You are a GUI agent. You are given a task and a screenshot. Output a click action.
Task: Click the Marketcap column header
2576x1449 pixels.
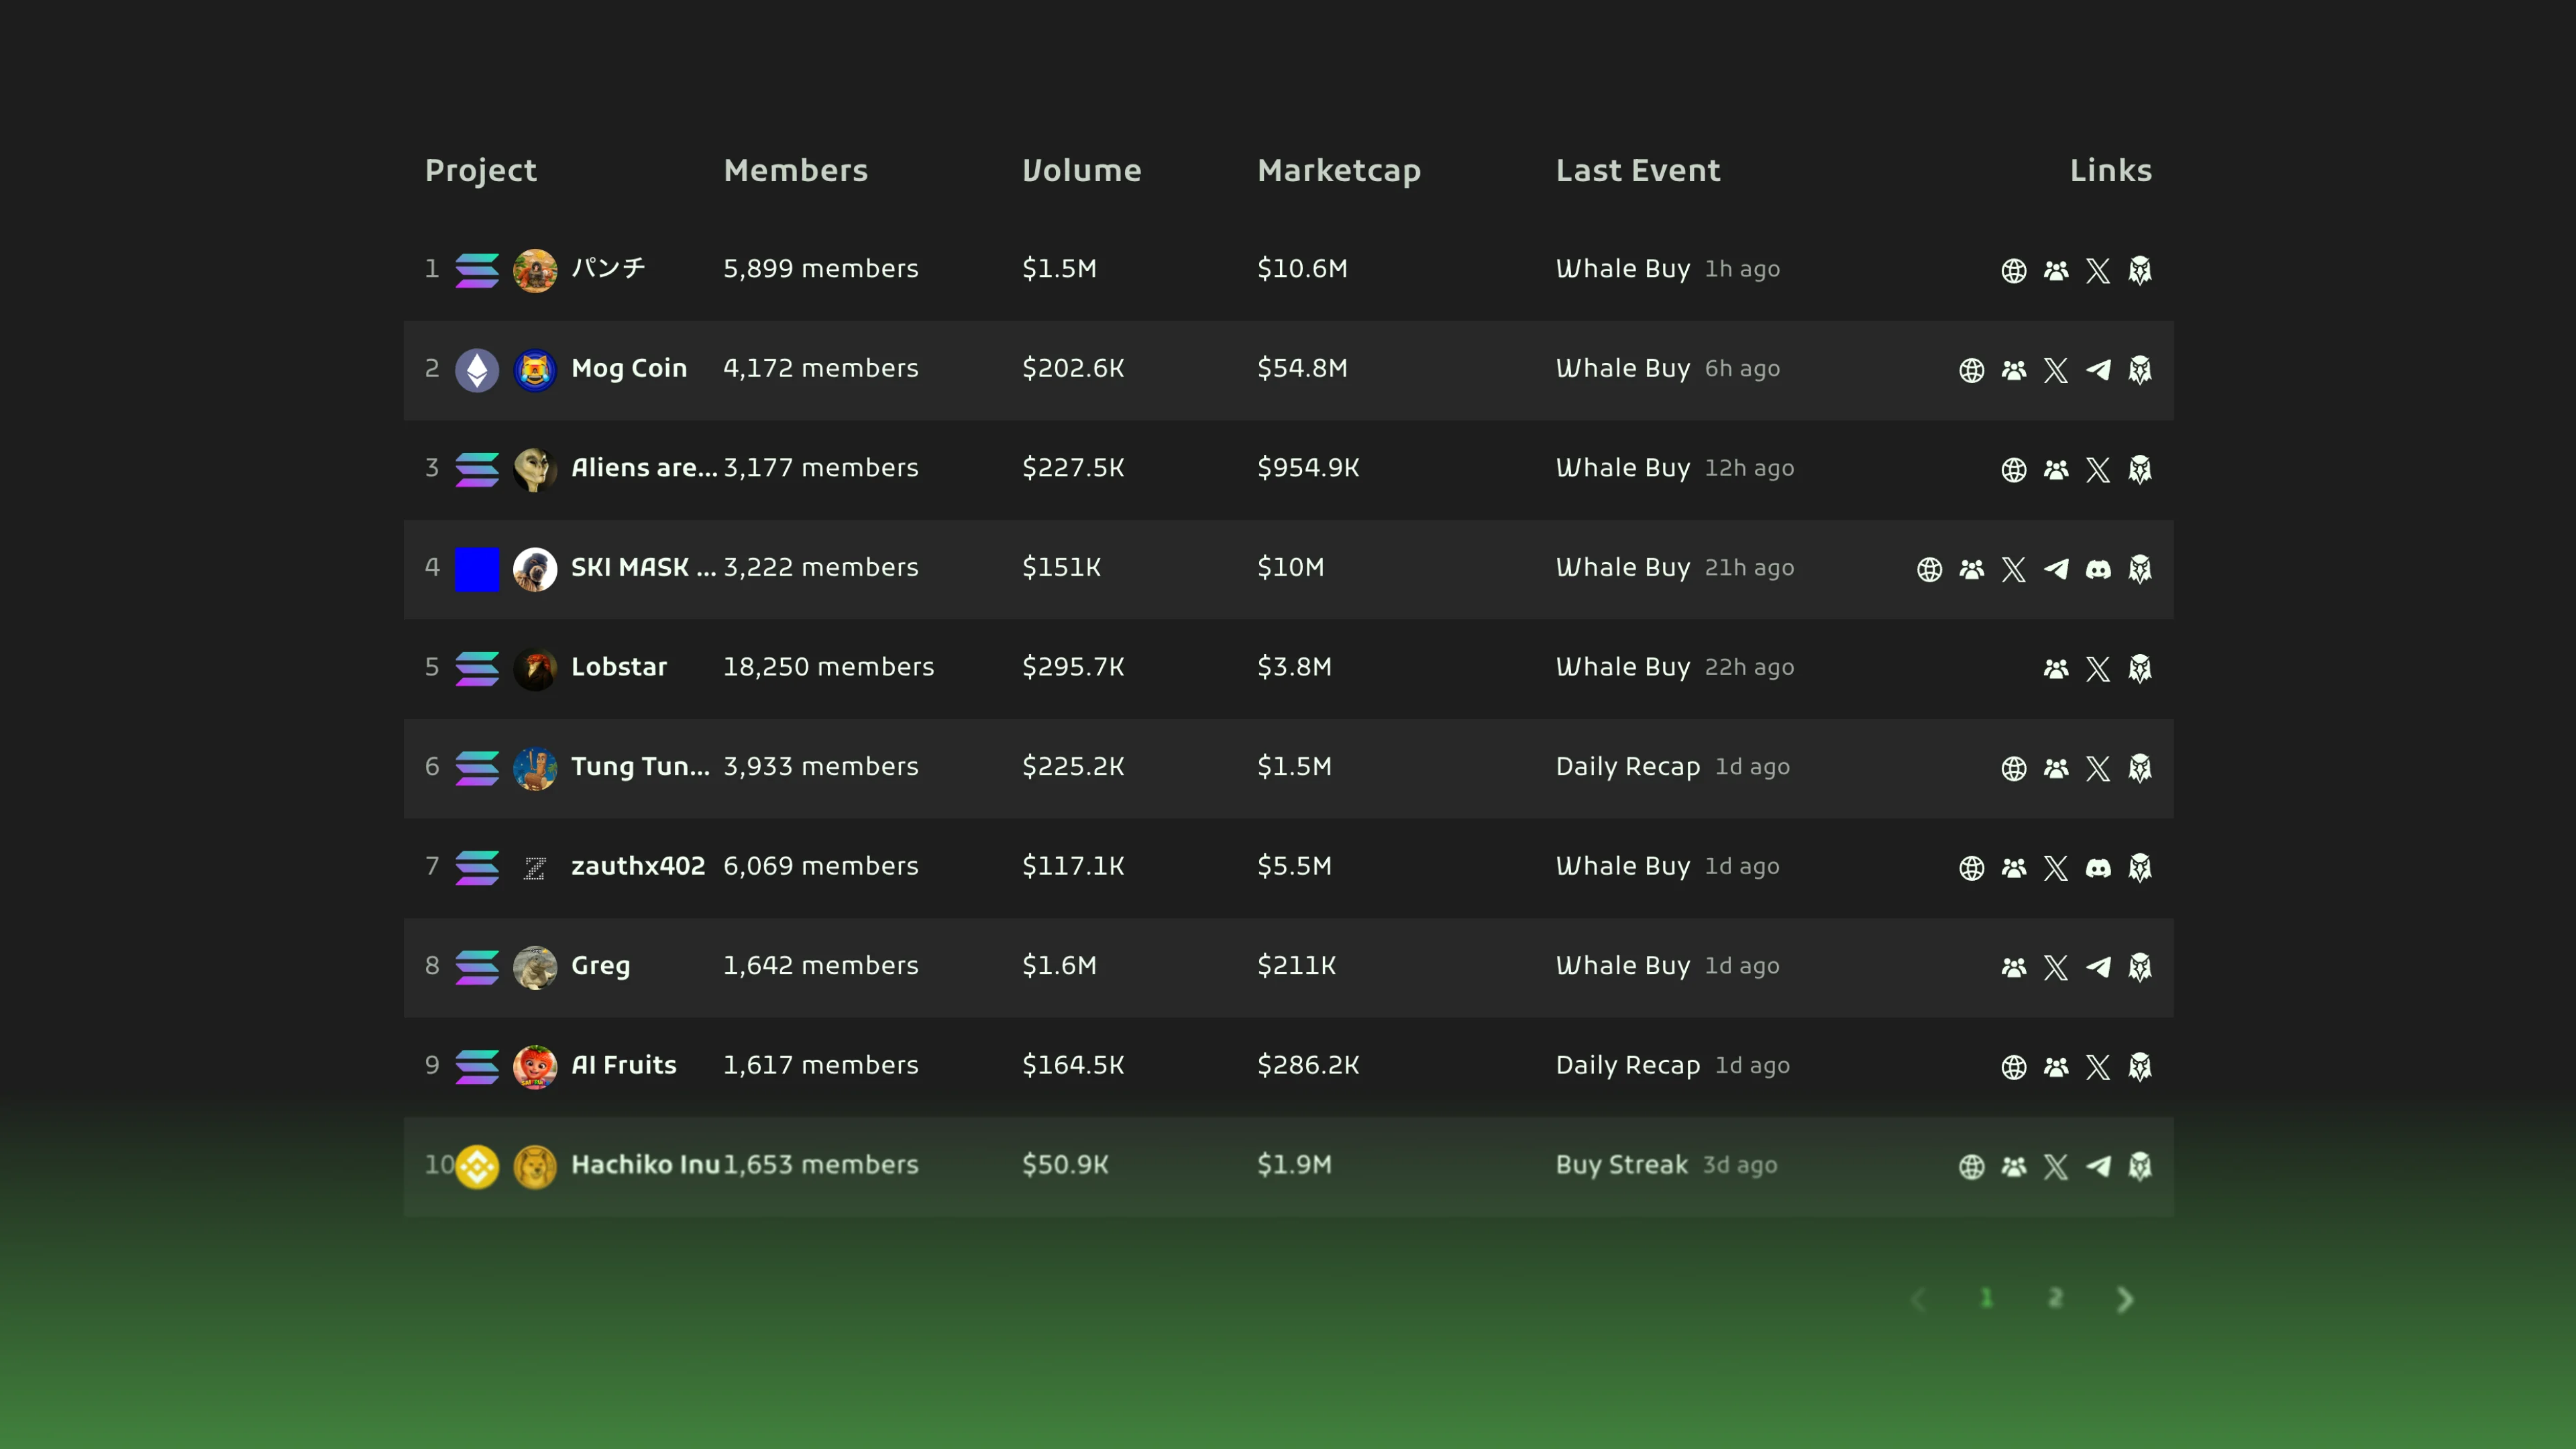[1340, 171]
